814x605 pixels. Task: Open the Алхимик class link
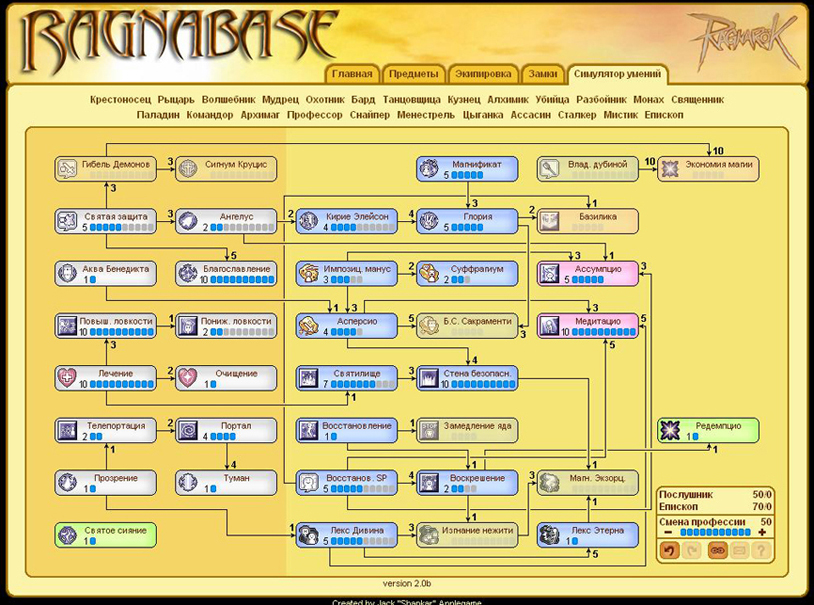point(508,100)
